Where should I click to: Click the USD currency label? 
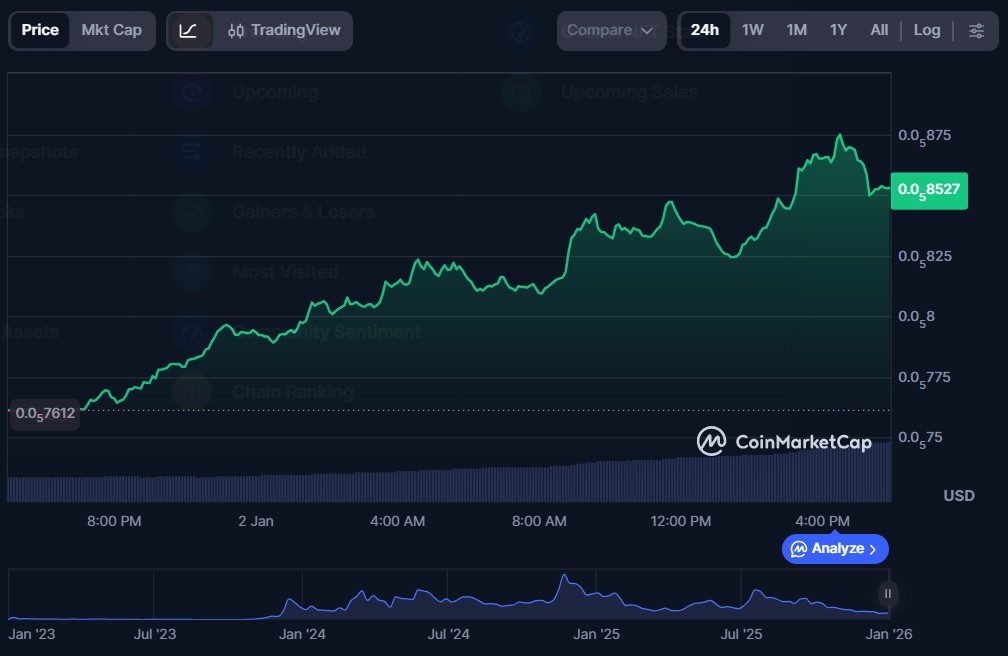click(x=958, y=496)
